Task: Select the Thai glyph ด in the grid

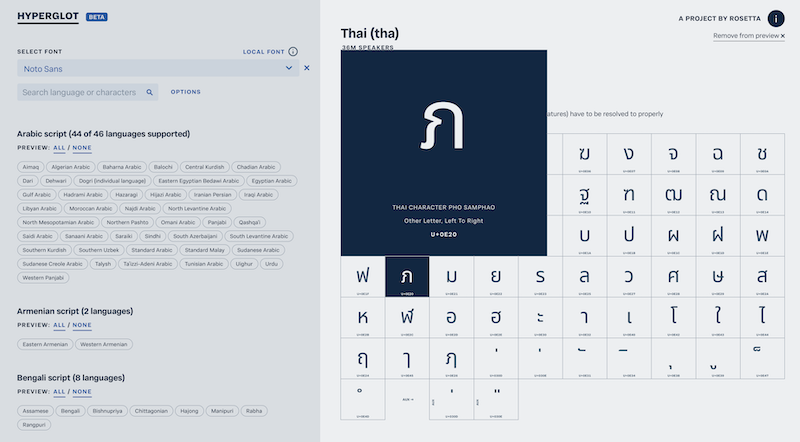Action: [762, 195]
